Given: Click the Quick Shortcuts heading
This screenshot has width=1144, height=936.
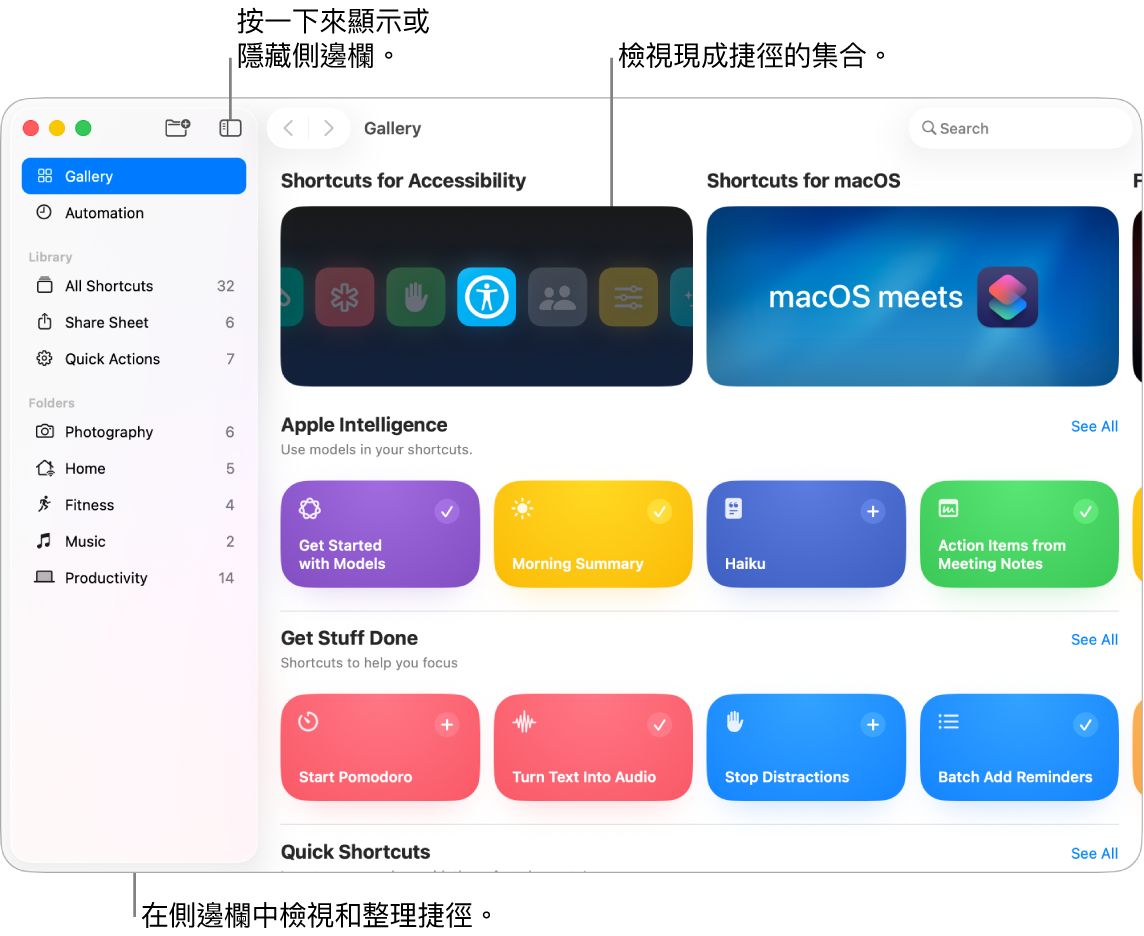Looking at the screenshot, I should click(355, 852).
